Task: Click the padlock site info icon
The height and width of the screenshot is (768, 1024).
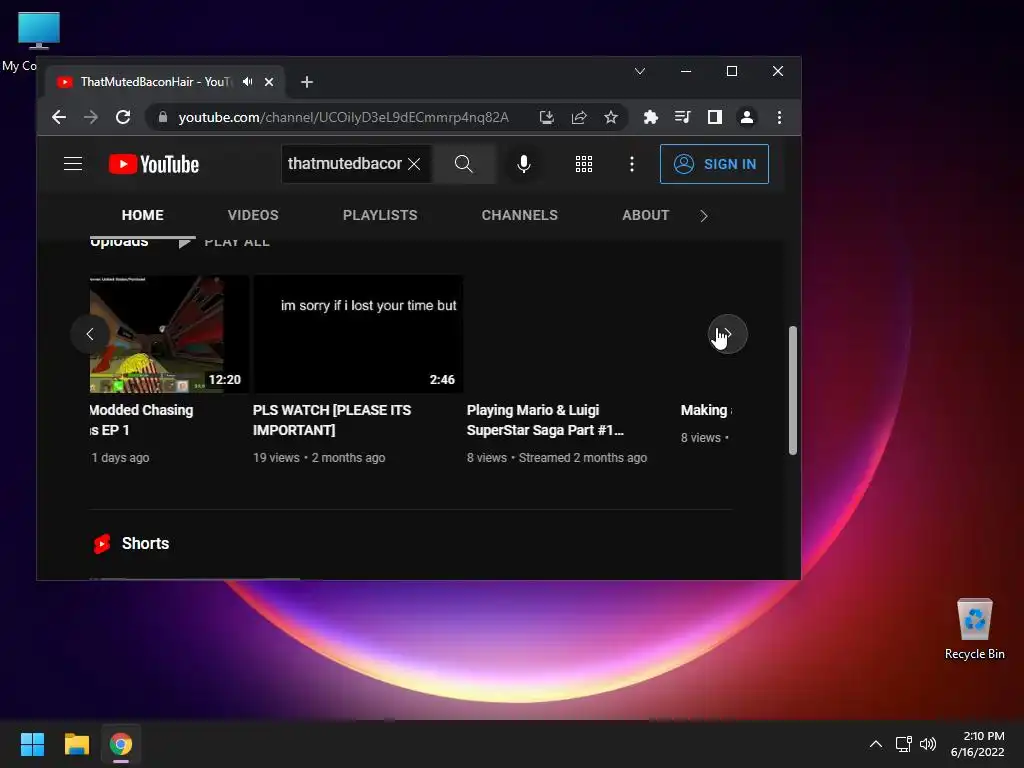Action: pyautogui.click(x=163, y=117)
